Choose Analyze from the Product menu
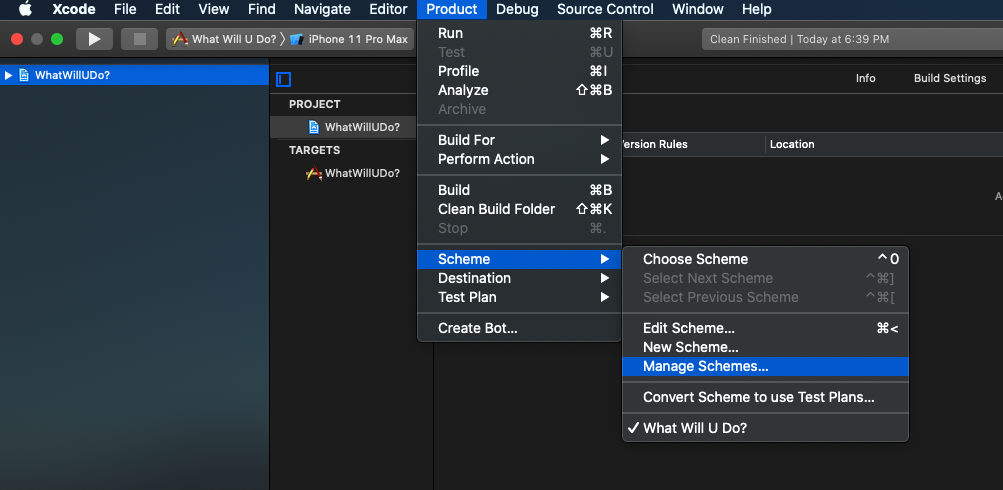The image size is (1003, 490). [x=519, y=90]
